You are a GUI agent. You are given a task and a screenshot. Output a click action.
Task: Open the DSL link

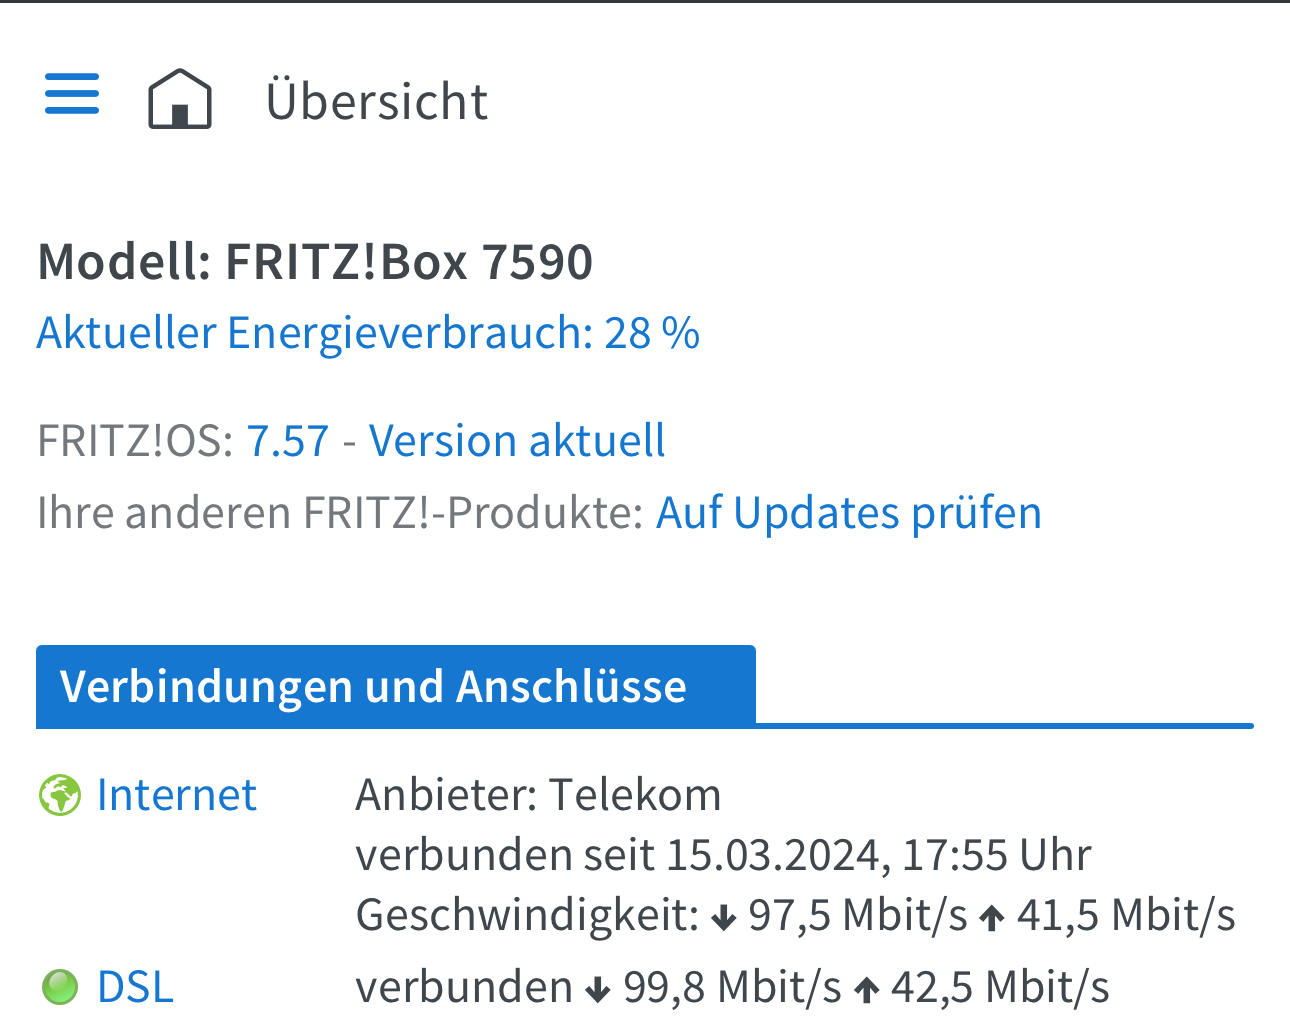coord(135,987)
